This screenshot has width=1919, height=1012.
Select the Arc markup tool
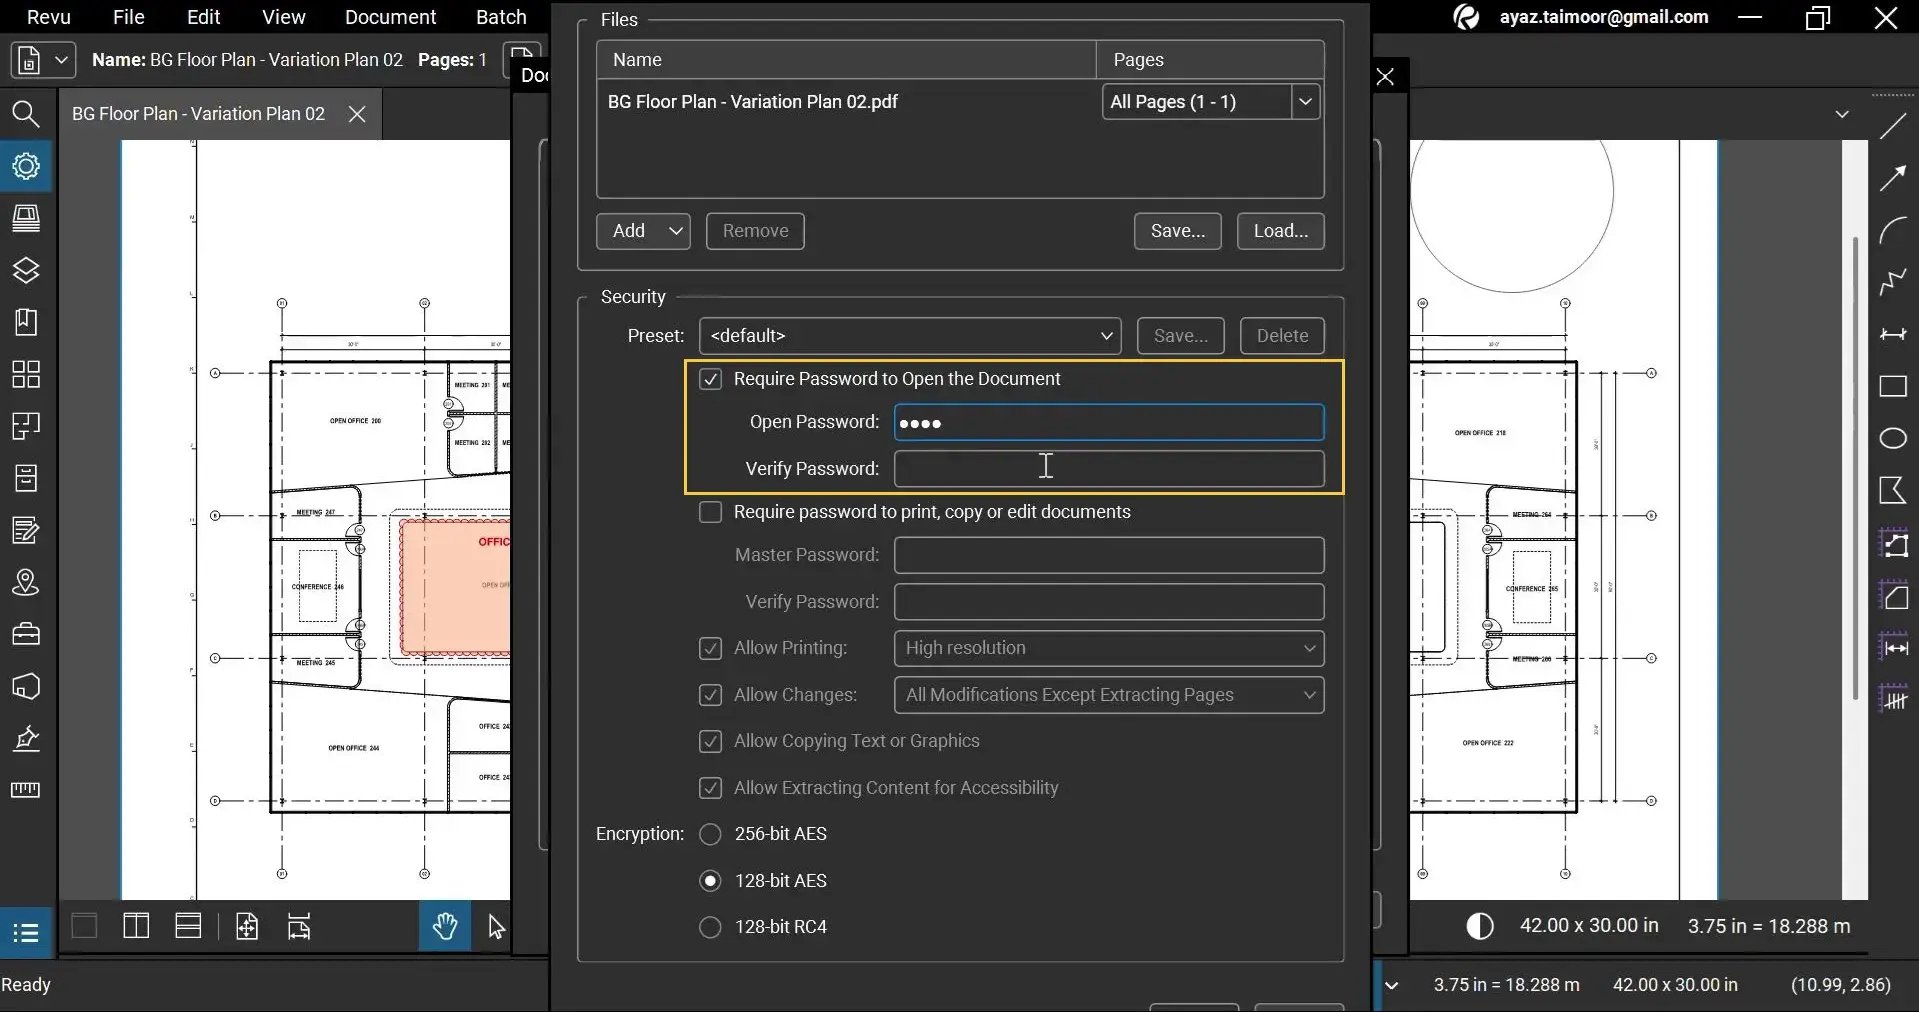1893,230
